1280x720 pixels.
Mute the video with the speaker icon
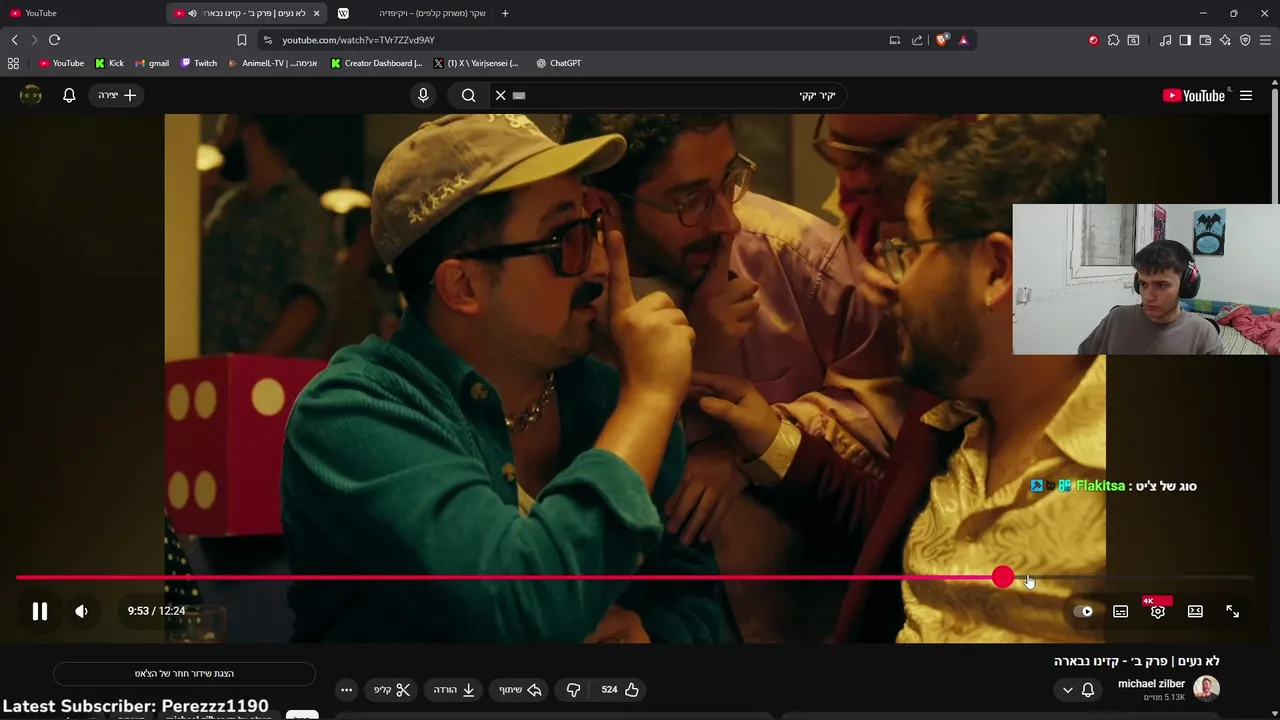[x=82, y=611]
